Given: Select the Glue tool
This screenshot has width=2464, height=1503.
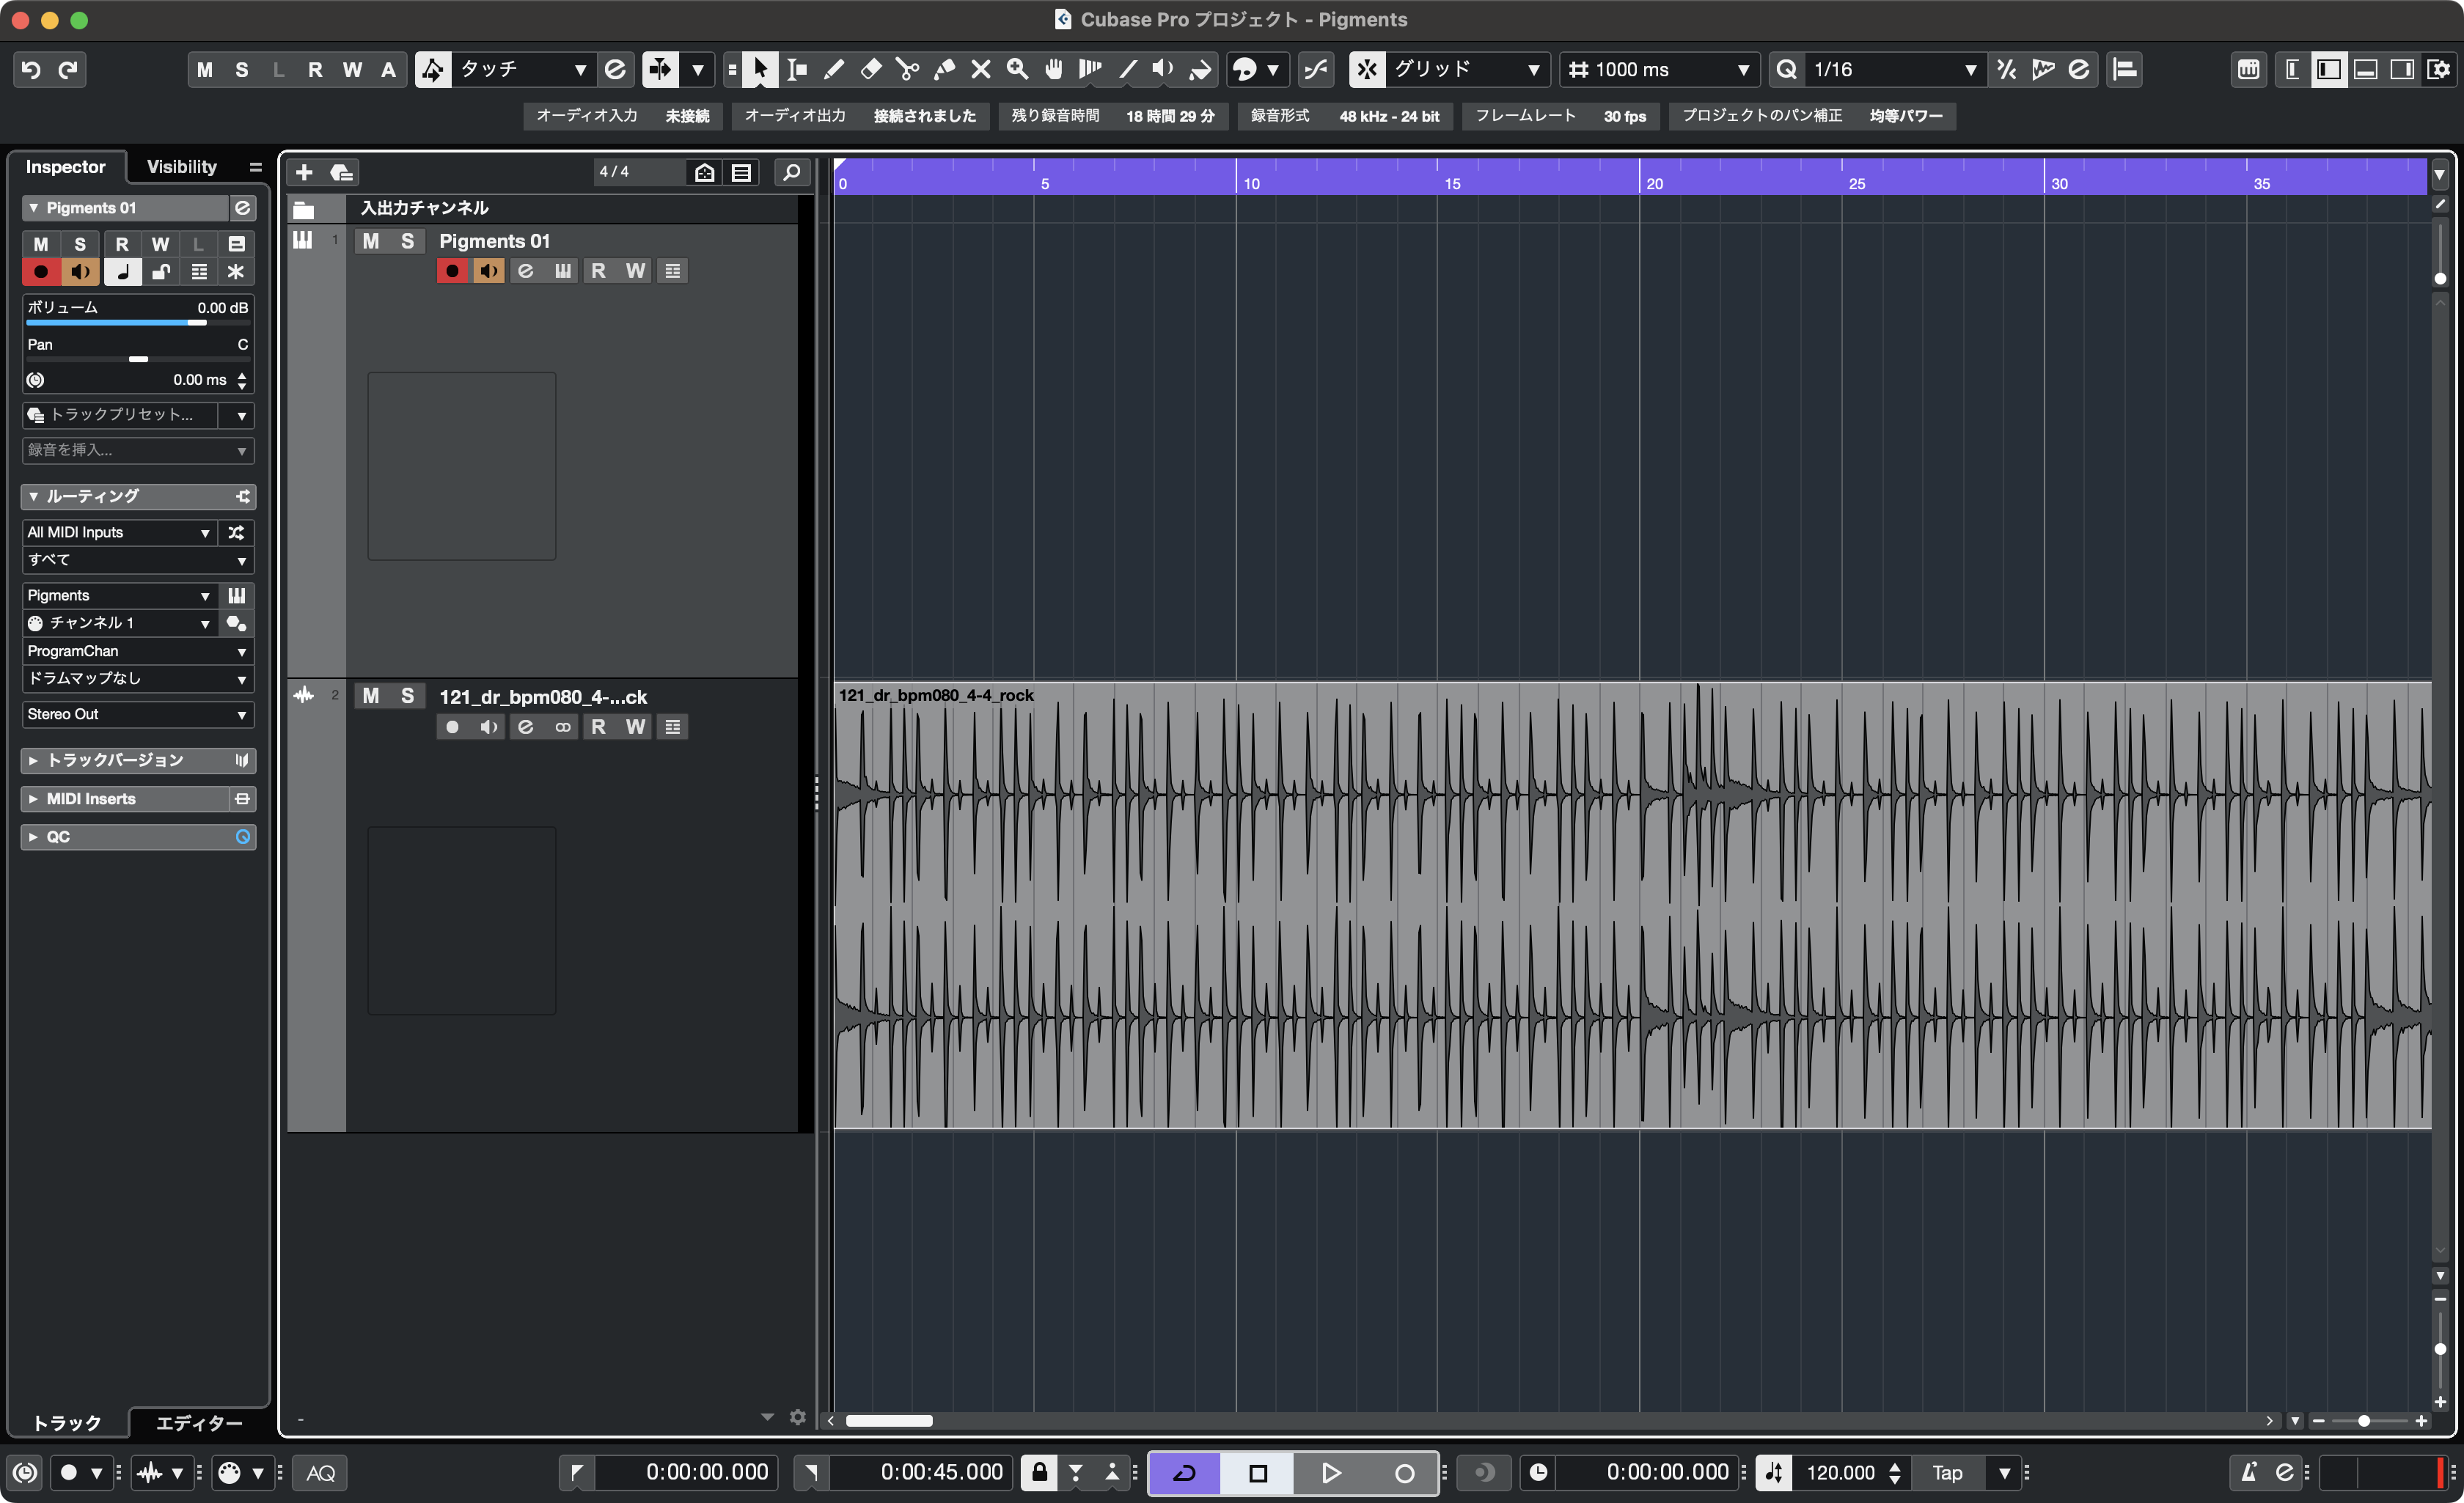Looking at the screenshot, I should [x=944, y=69].
